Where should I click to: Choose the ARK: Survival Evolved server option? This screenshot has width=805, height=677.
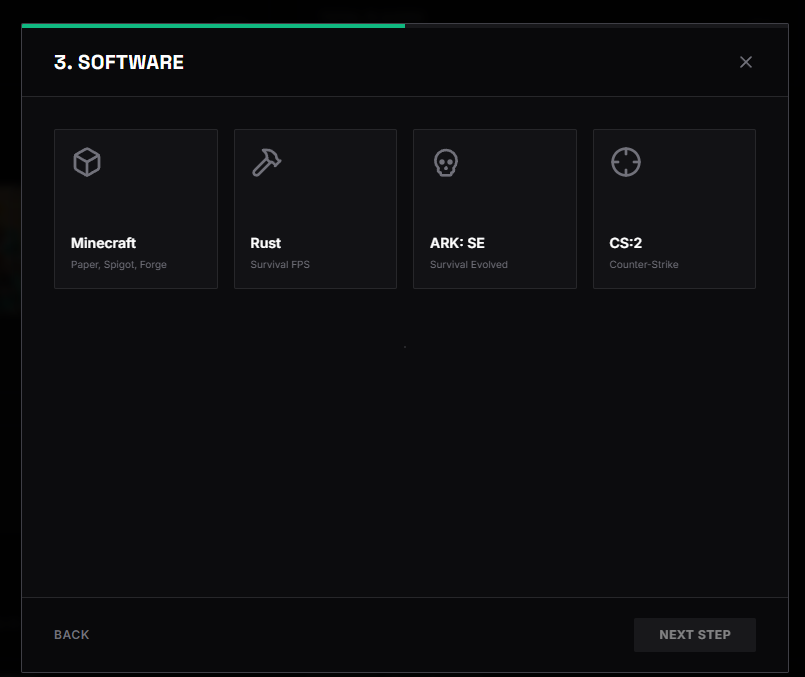point(494,208)
